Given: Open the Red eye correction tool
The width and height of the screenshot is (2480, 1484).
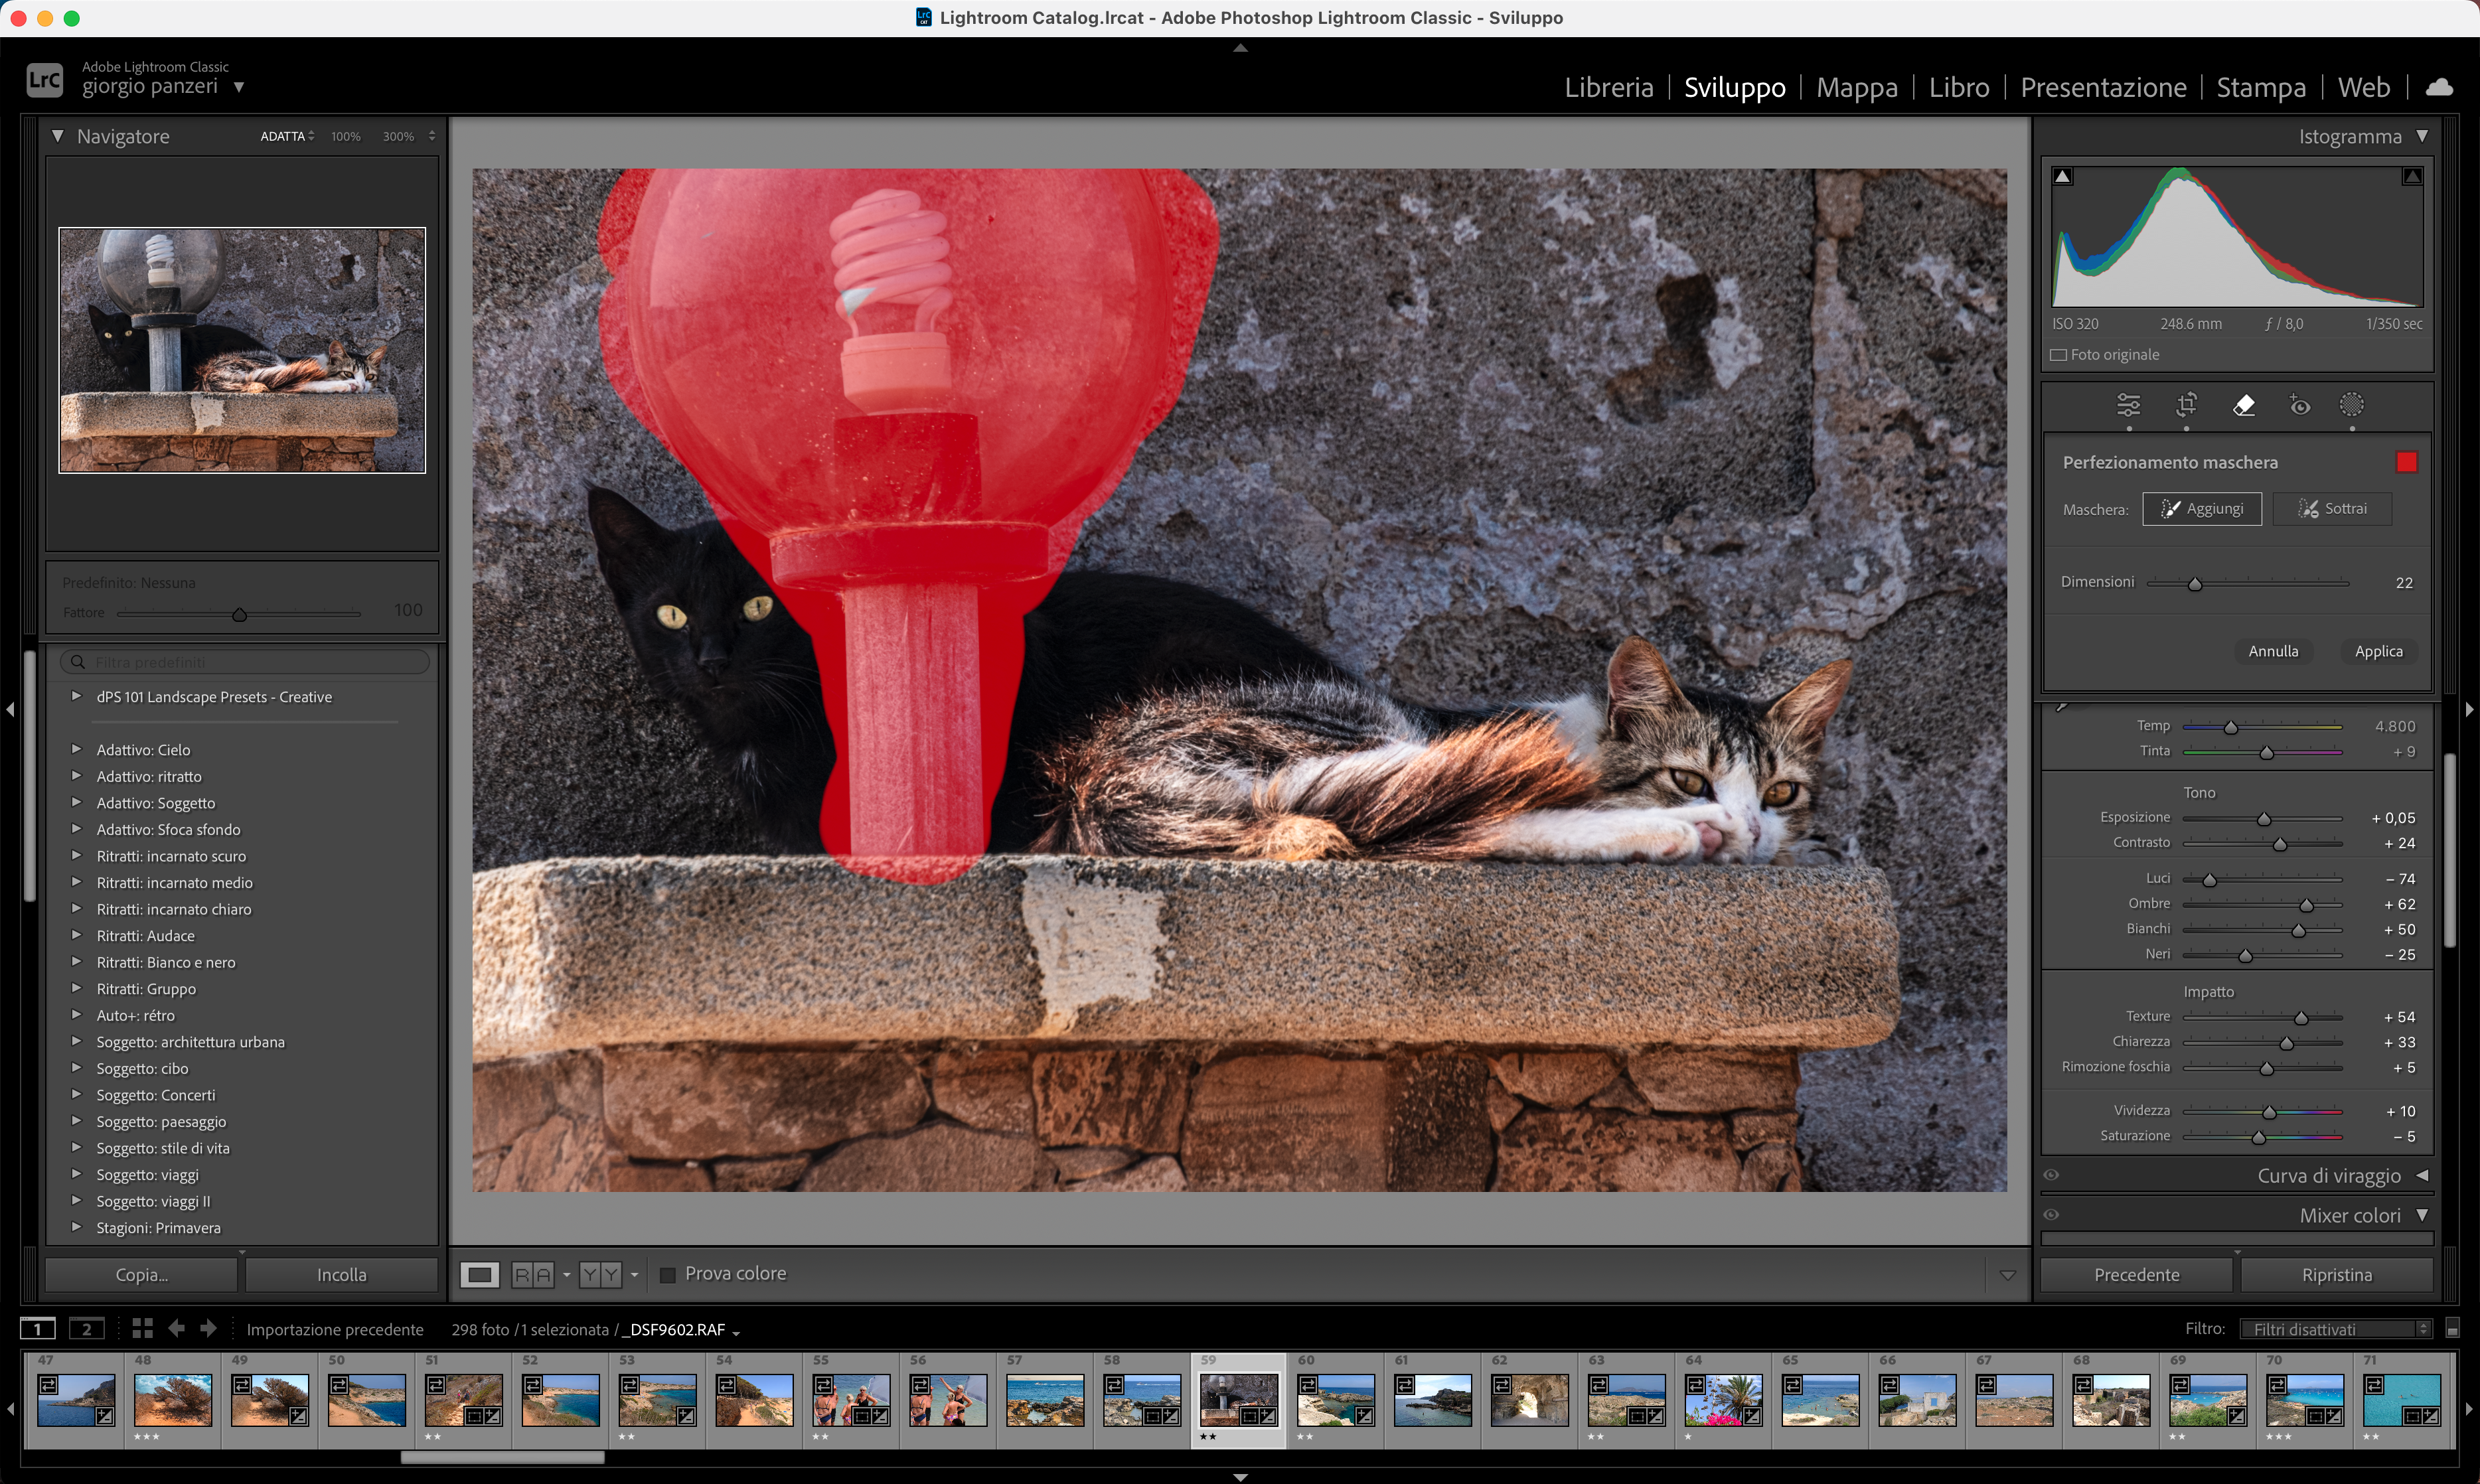Looking at the screenshot, I should pyautogui.click(x=2299, y=405).
